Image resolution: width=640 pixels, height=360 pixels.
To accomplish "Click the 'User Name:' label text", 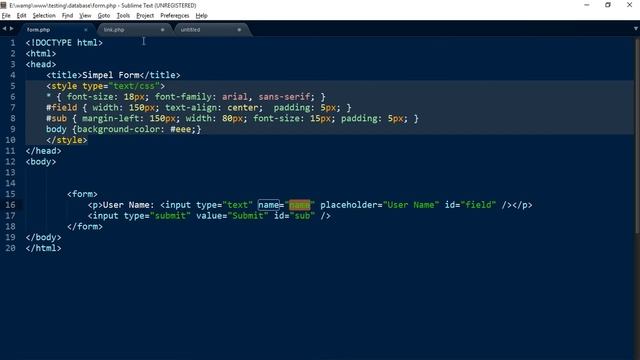I will pyautogui.click(x=129, y=205).
